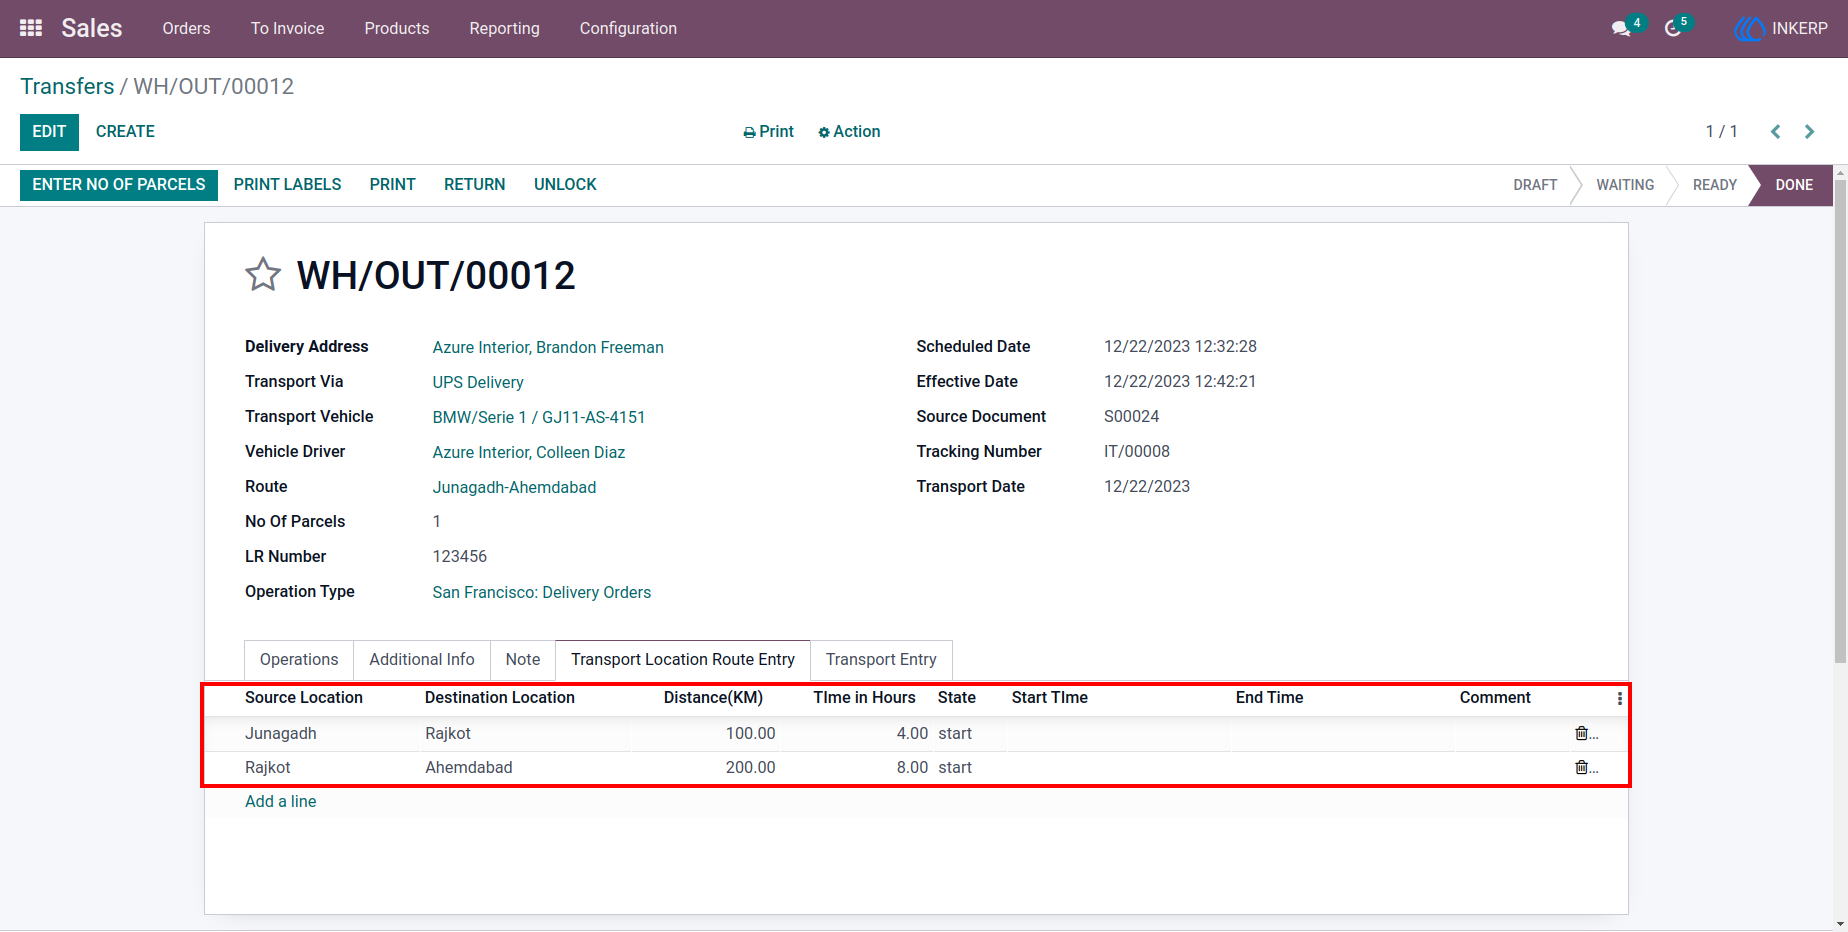
Task: Open the conversations chat icon
Action: coord(1621,29)
